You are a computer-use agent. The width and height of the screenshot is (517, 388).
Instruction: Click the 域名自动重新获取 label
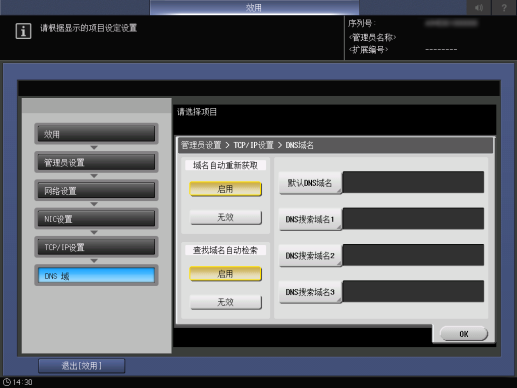click(x=225, y=165)
